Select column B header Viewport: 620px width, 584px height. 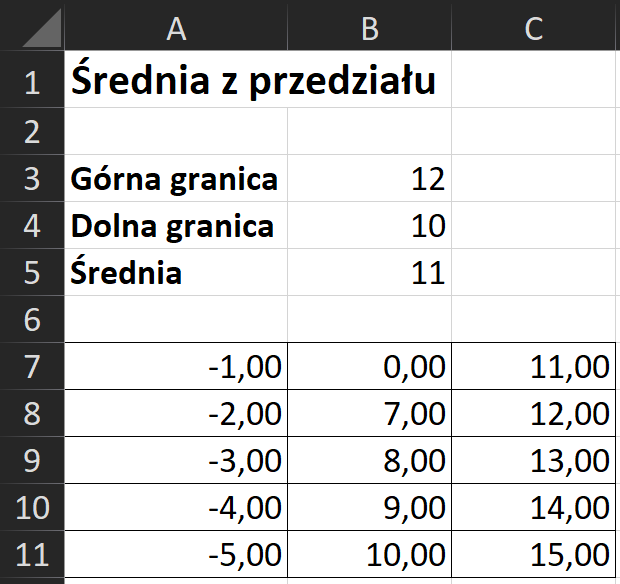370,28
